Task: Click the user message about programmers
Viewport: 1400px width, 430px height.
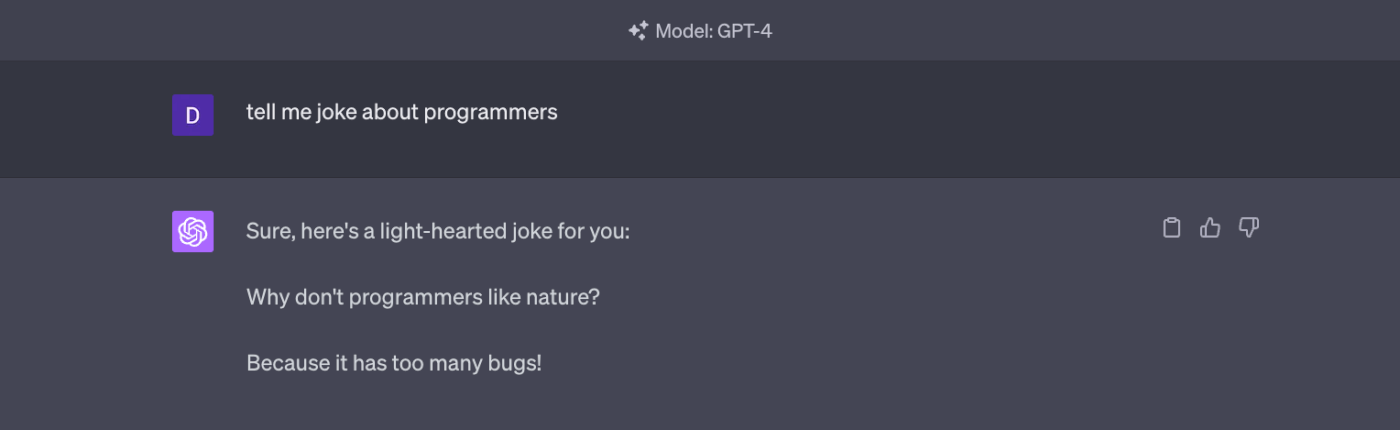Action: pyautogui.click(x=402, y=112)
